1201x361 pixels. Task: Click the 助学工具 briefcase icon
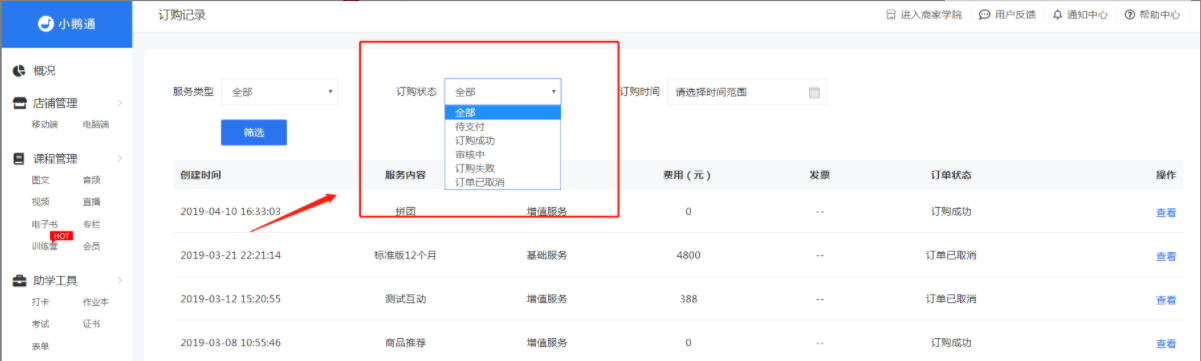click(19, 281)
